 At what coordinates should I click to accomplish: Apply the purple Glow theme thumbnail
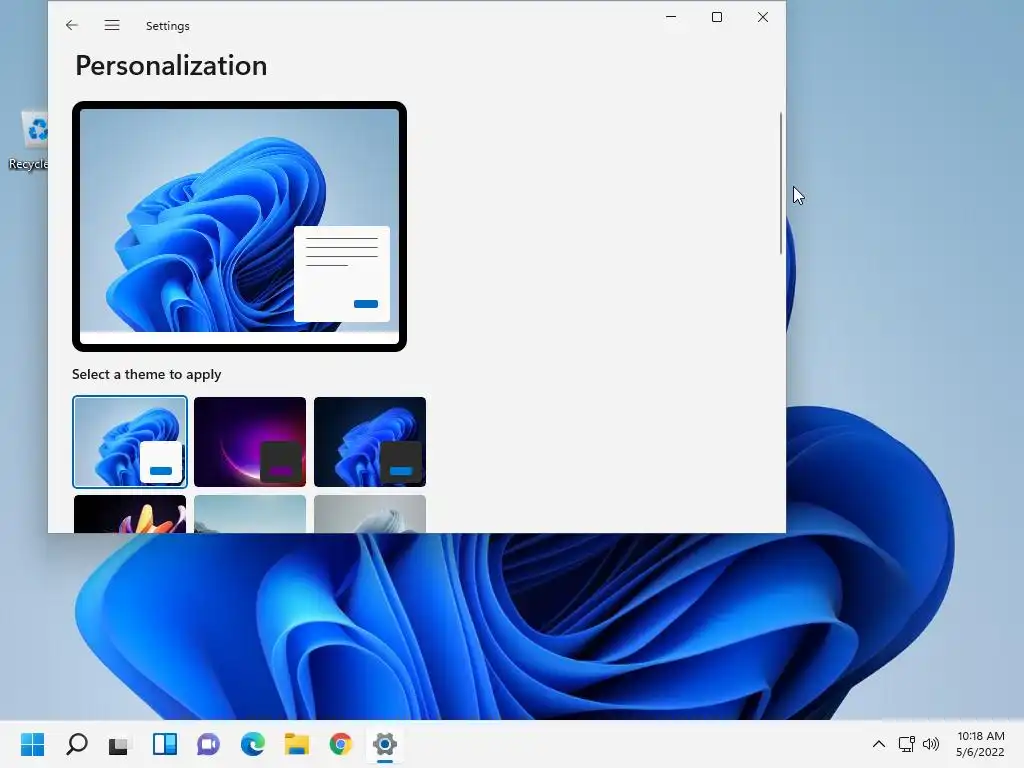coord(249,441)
